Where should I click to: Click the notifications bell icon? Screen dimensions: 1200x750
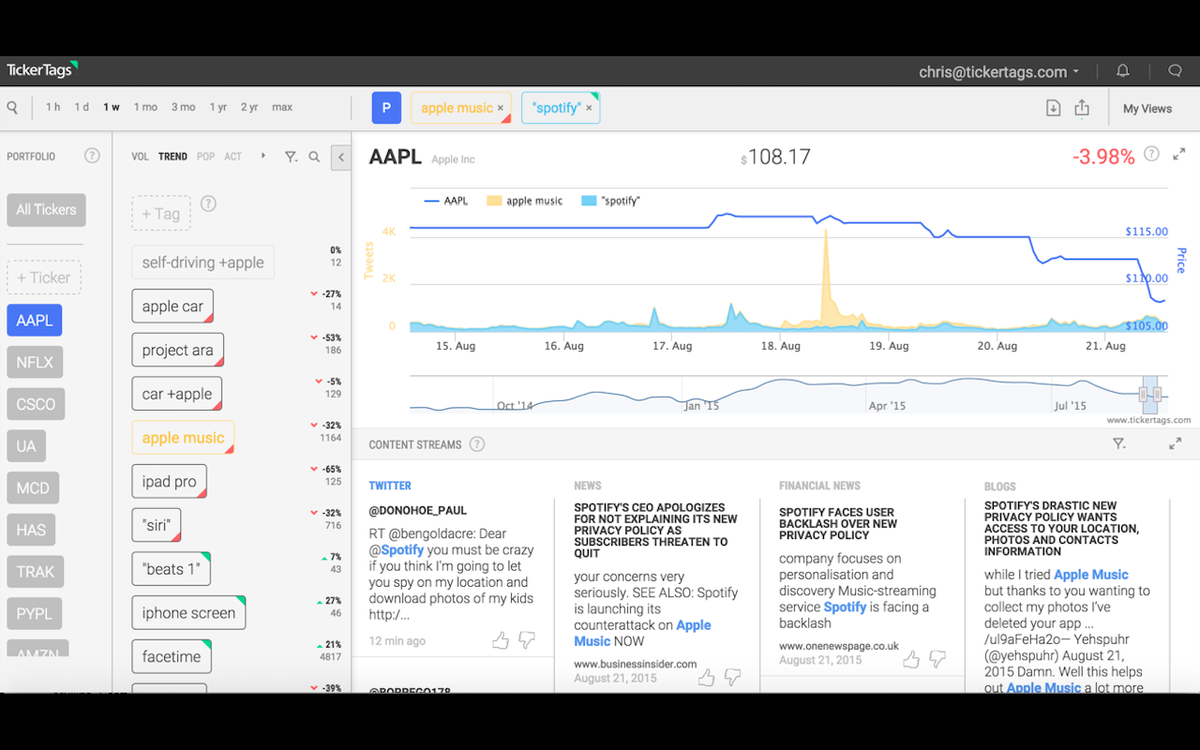[1123, 71]
